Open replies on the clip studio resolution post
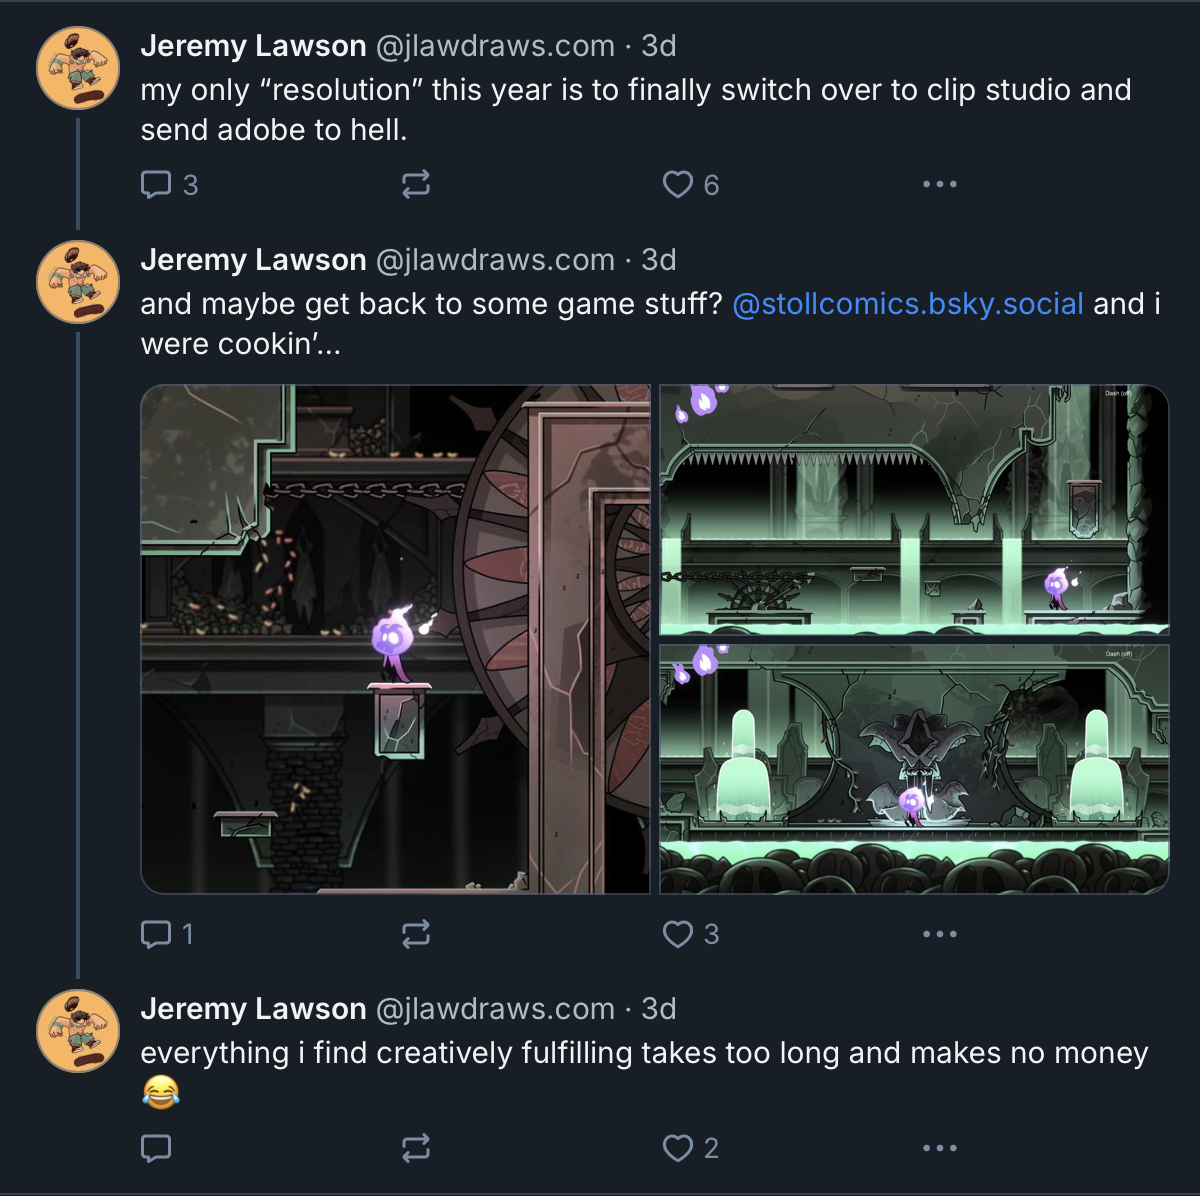 click(x=158, y=183)
